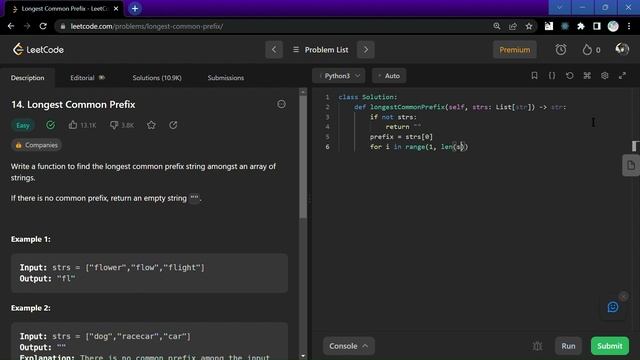
Task: Go to previous problem arrow
Action: point(274,50)
